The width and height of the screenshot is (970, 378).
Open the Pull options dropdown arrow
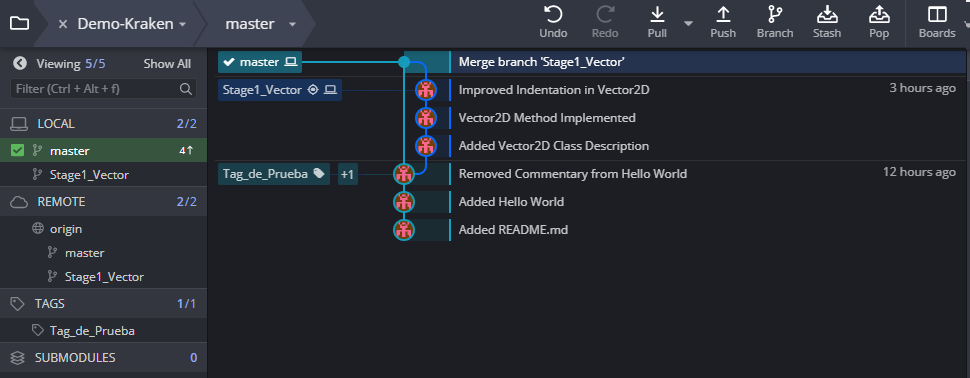click(688, 24)
